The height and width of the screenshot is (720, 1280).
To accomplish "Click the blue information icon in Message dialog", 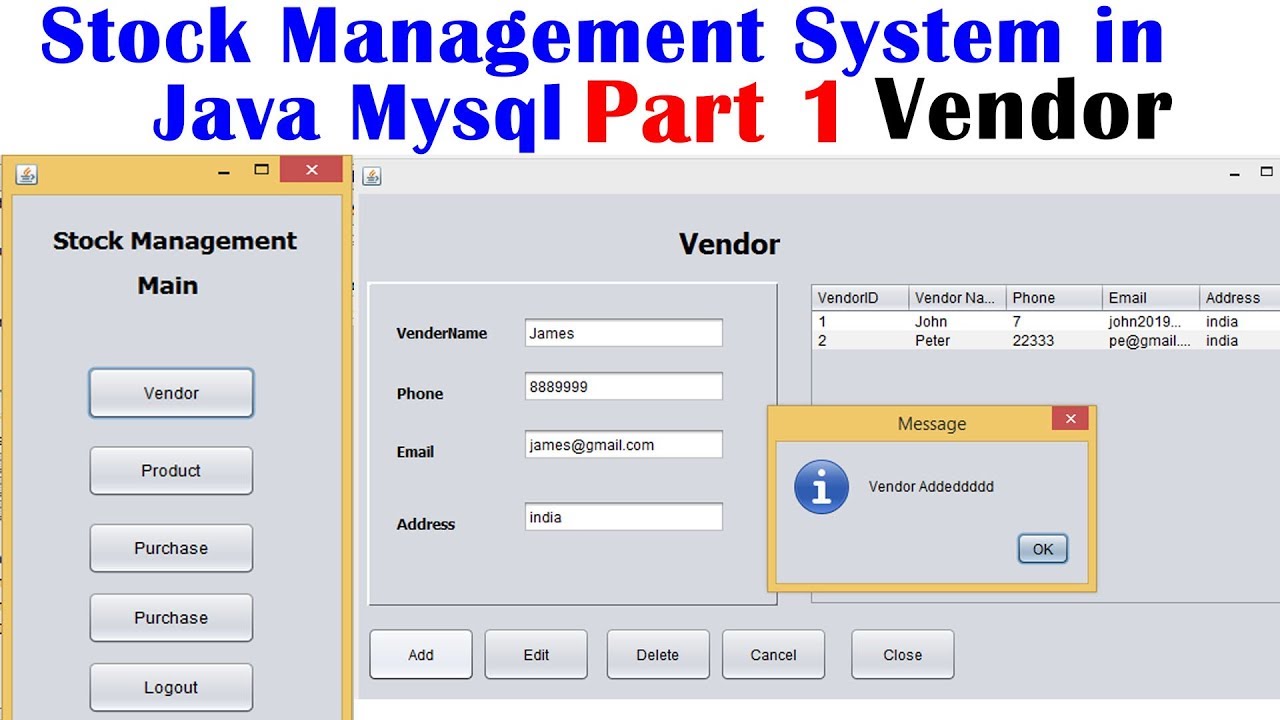I will coord(821,487).
